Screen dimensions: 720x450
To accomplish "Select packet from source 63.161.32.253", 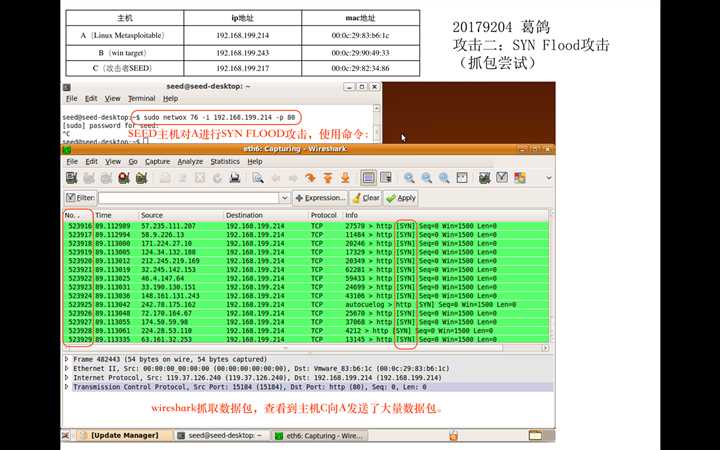I will pos(306,339).
